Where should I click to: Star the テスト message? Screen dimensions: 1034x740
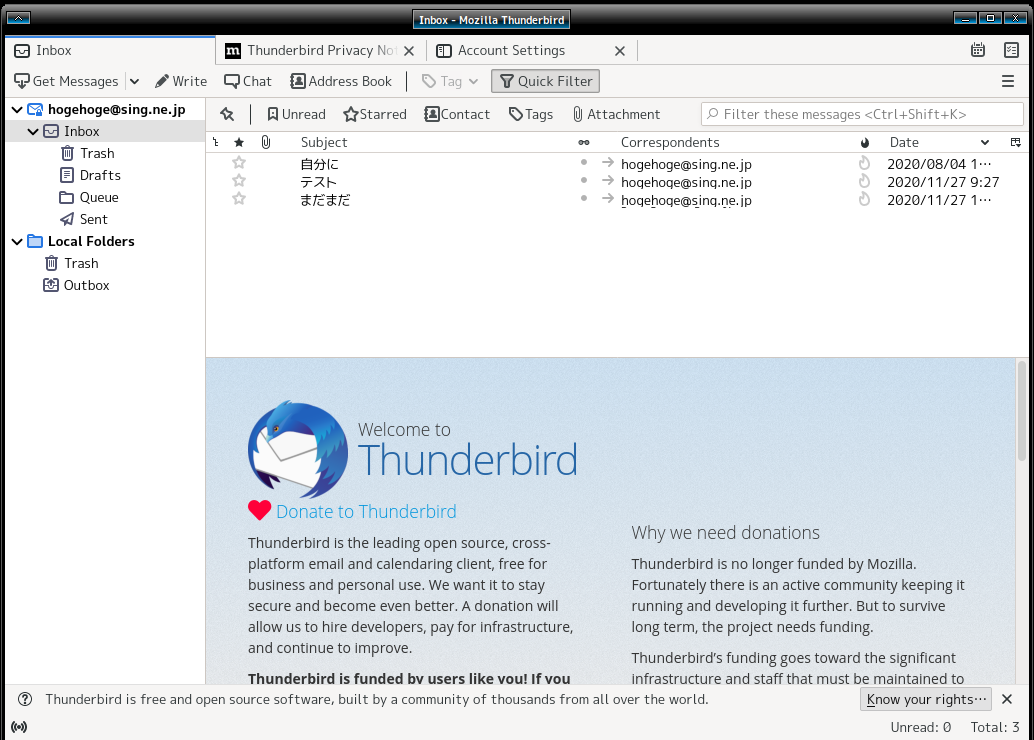pyautogui.click(x=239, y=181)
